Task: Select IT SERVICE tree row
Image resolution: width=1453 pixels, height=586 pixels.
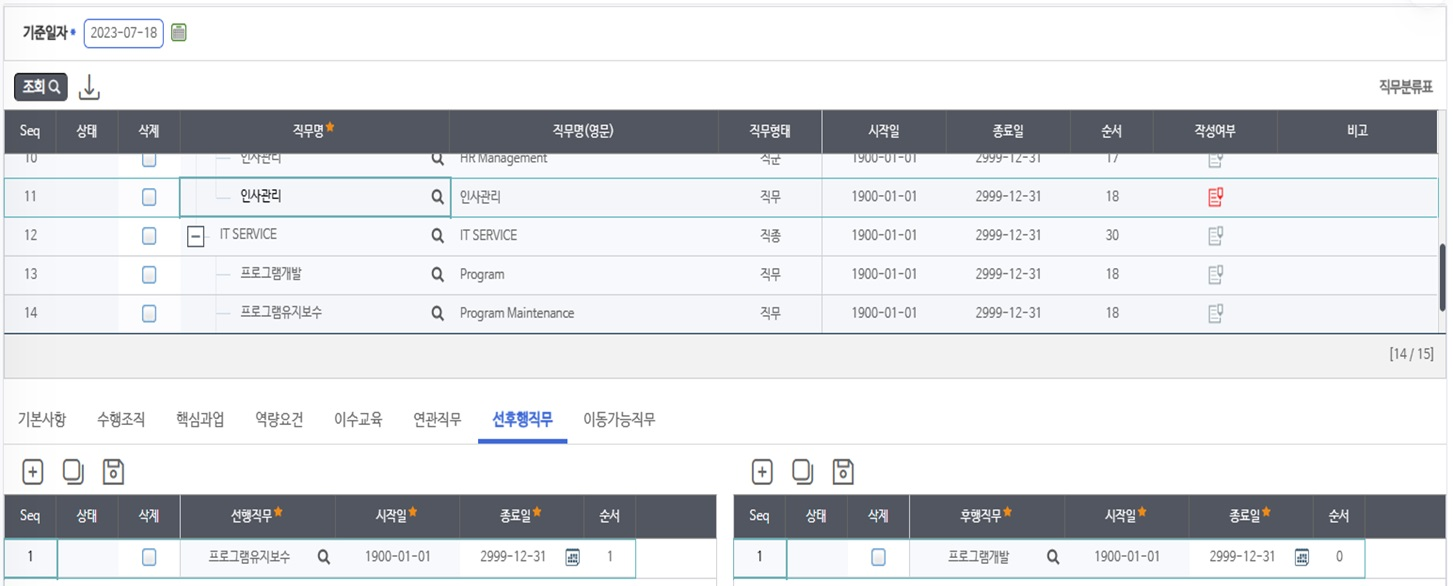Action: (x=248, y=235)
